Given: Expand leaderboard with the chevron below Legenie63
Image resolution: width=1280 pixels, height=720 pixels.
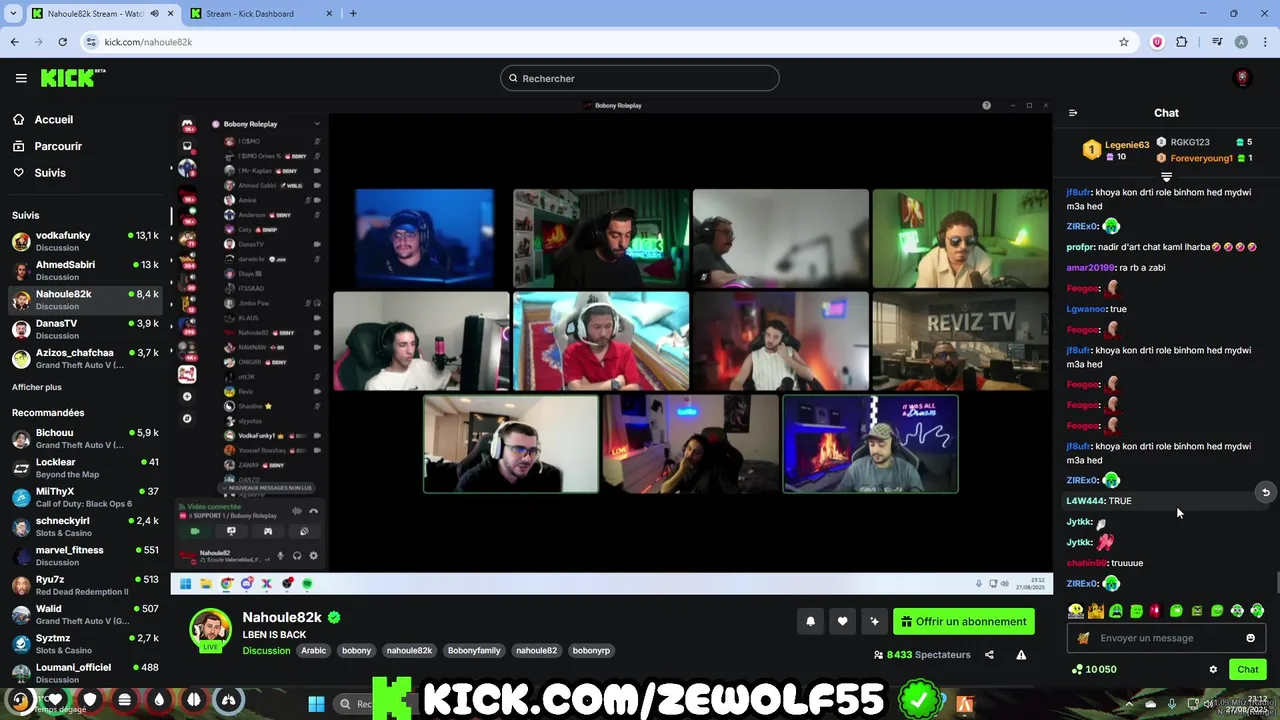Looking at the screenshot, I should point(1166,177).
